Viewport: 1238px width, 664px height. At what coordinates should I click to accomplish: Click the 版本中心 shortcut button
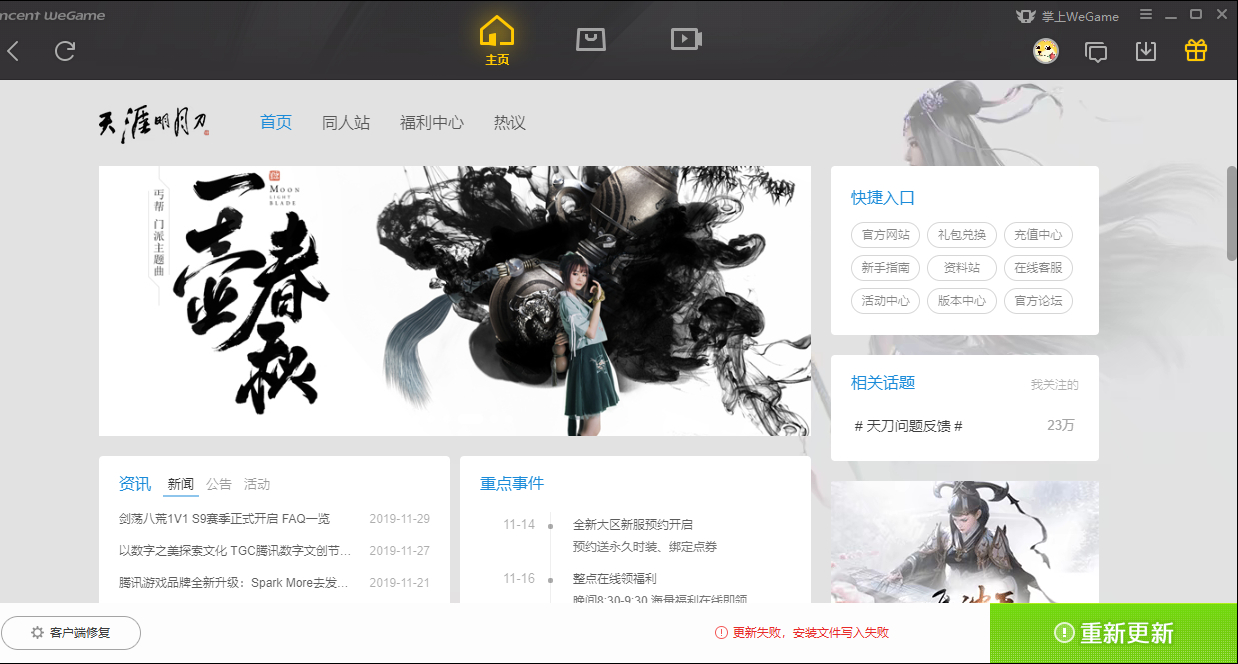[962, 301]
